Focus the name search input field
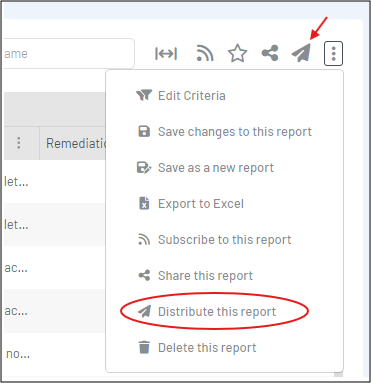The width and height of the screenshot is (371, 383). point(68,53)
